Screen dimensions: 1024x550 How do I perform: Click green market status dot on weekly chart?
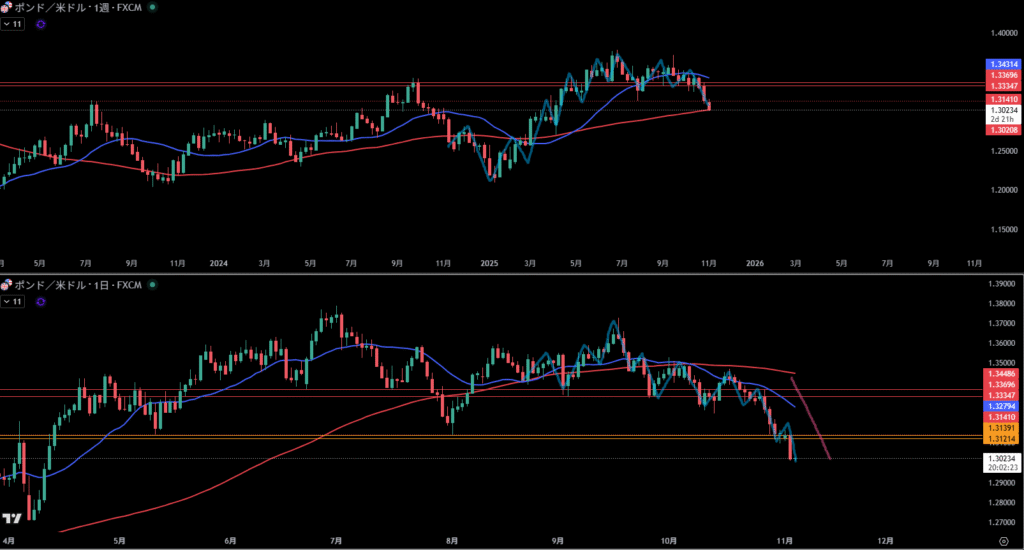coord(151,7)
